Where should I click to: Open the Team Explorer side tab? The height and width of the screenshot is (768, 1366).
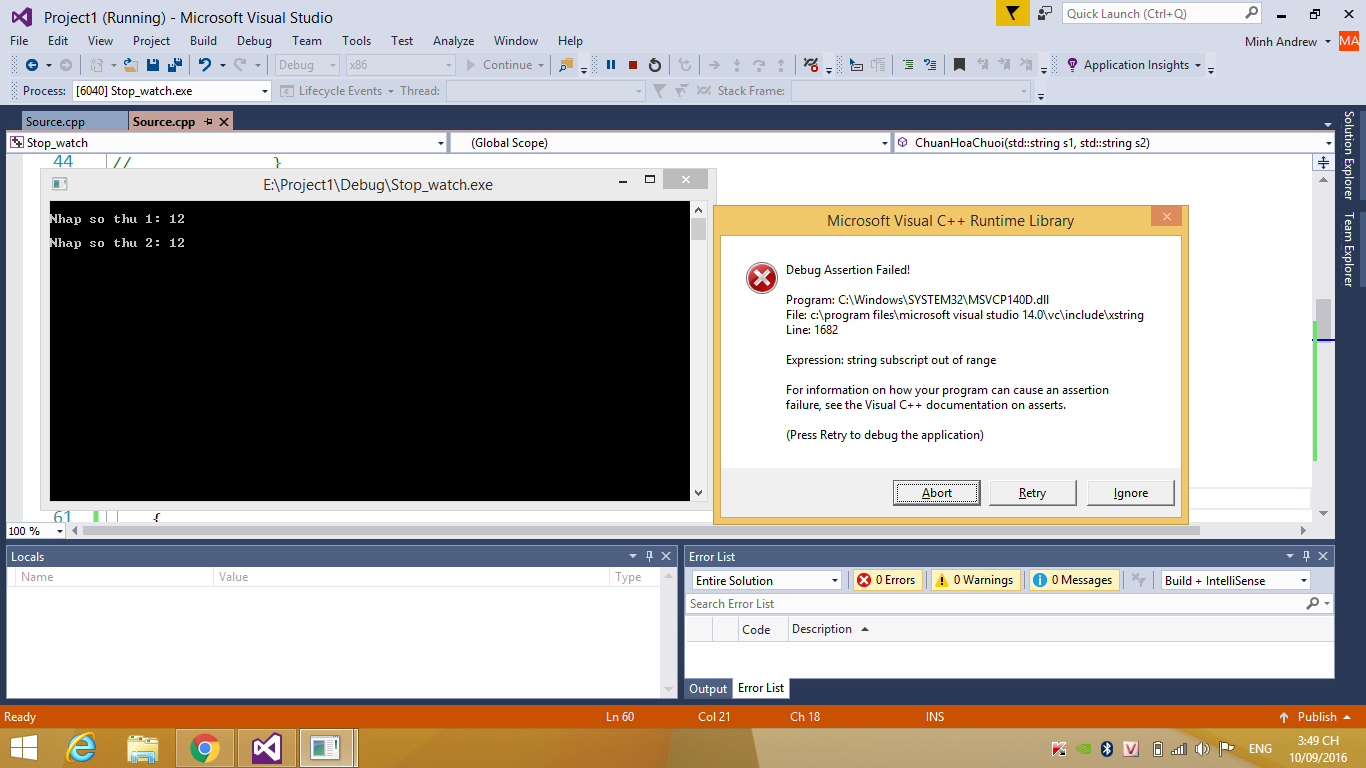tap(1349, 249)
